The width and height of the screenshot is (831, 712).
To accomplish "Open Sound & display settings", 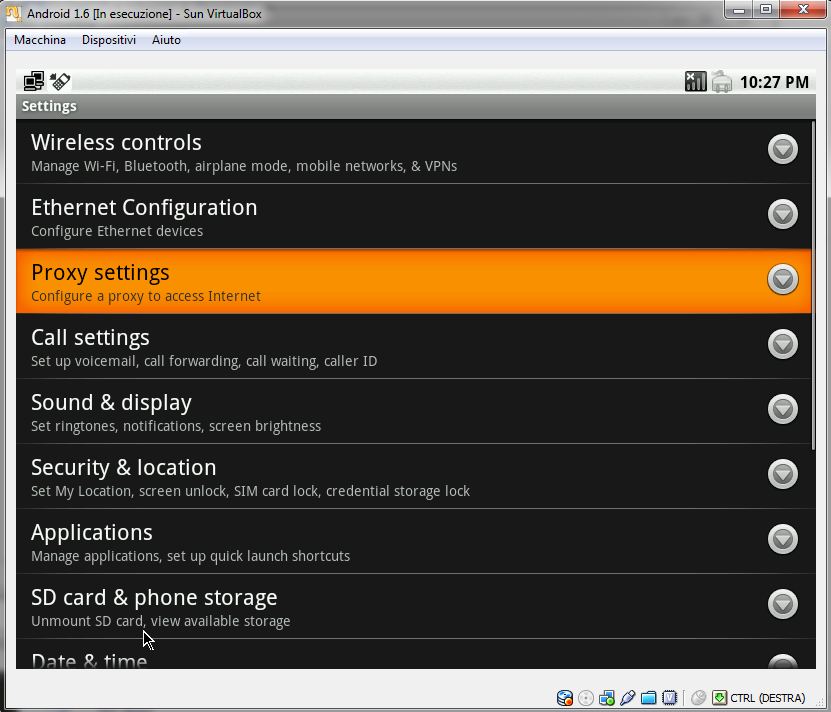I will (413, 411).
